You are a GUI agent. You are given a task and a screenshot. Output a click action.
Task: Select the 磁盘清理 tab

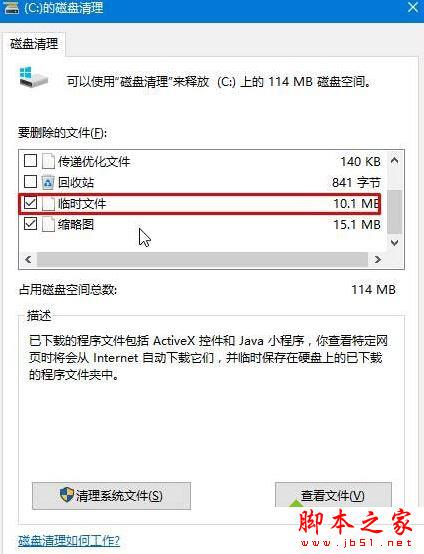[x=34, y=44]
